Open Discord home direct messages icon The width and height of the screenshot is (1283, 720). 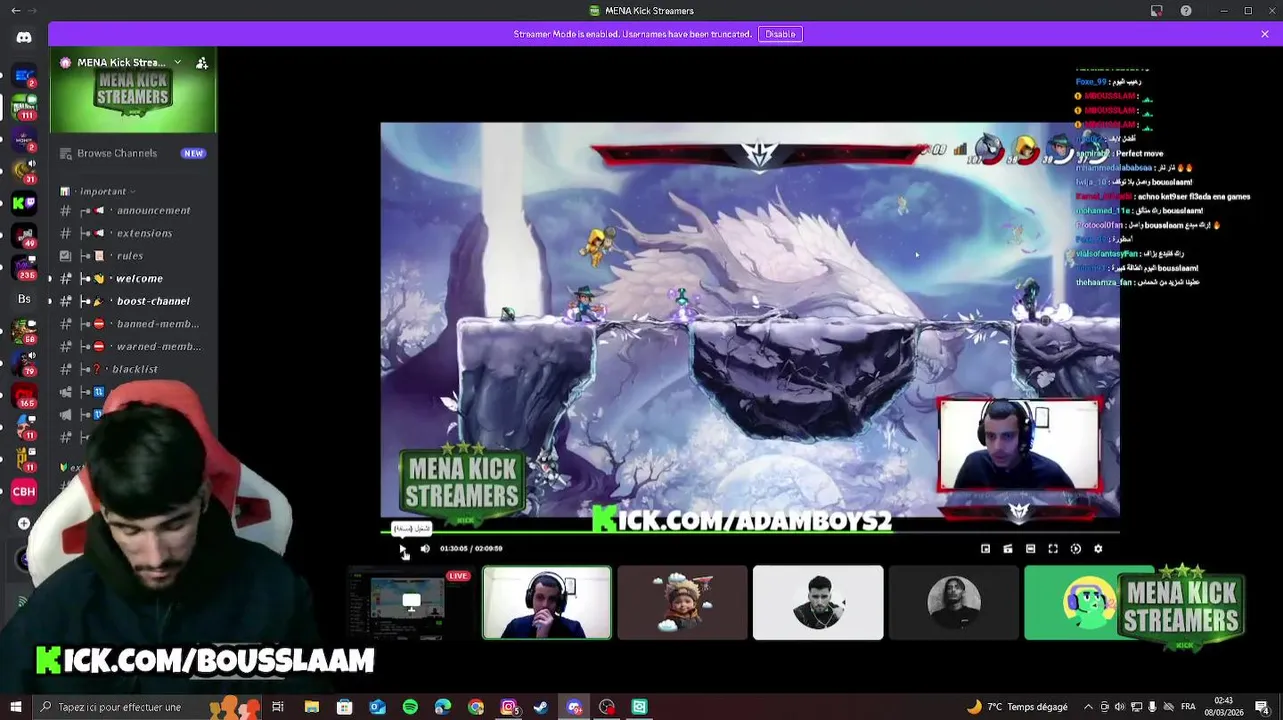tap(24, 37)
